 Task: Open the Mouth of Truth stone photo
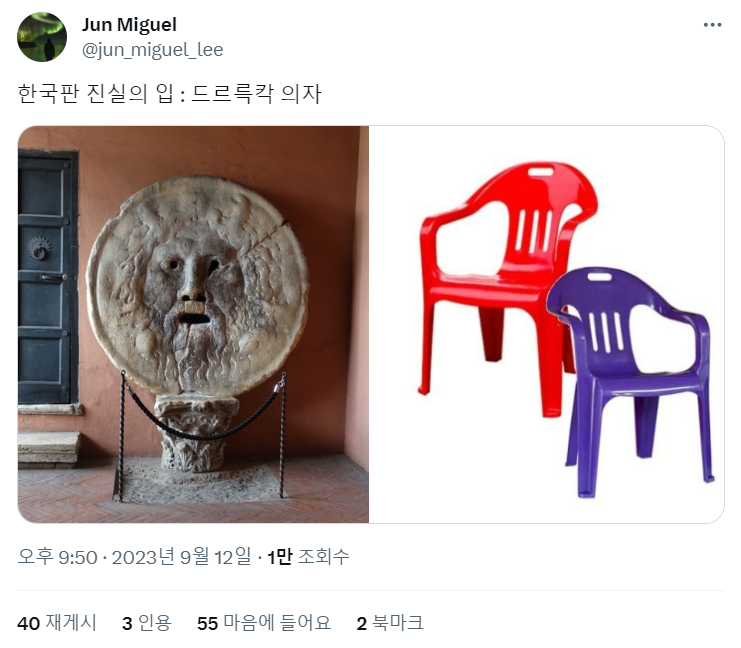tap(193, 324)
